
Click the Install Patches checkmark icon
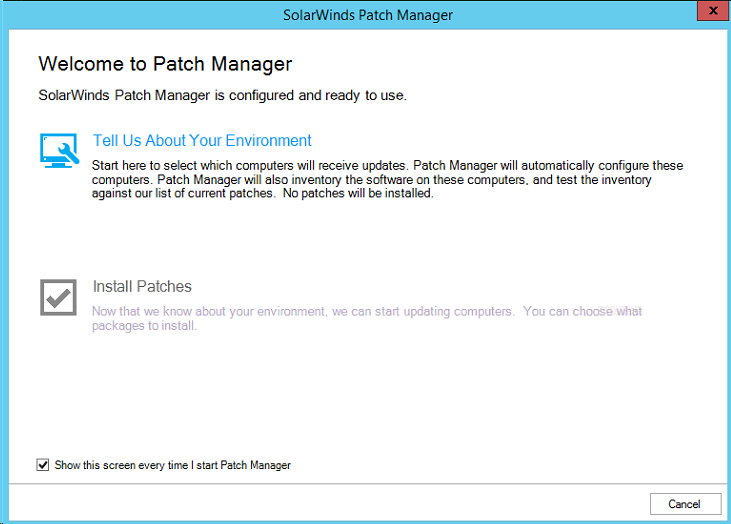point(58,297)
